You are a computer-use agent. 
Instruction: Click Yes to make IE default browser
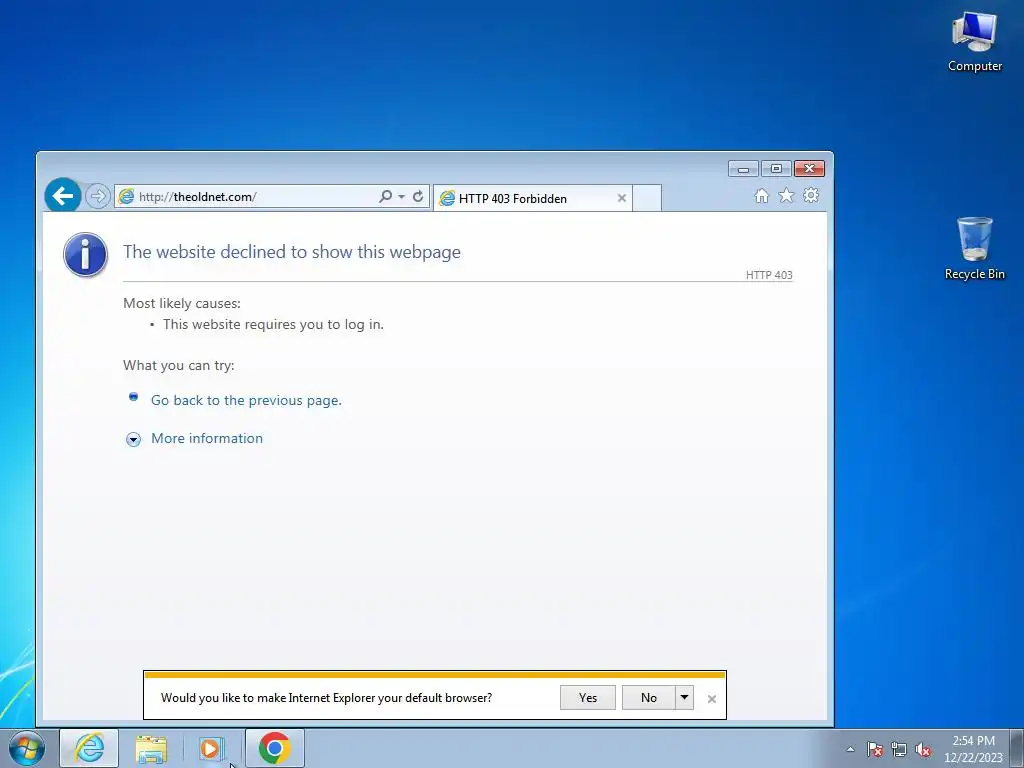588,697
